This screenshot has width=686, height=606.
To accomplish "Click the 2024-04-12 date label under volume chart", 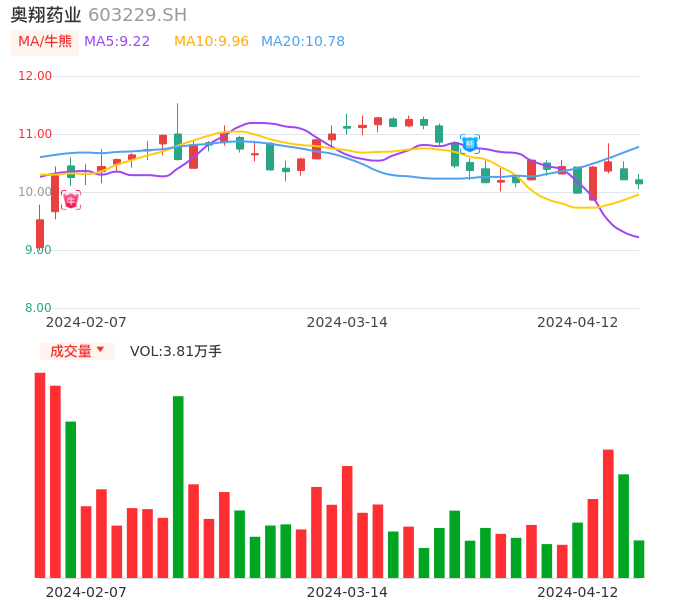I will click(x=577, y=592).
